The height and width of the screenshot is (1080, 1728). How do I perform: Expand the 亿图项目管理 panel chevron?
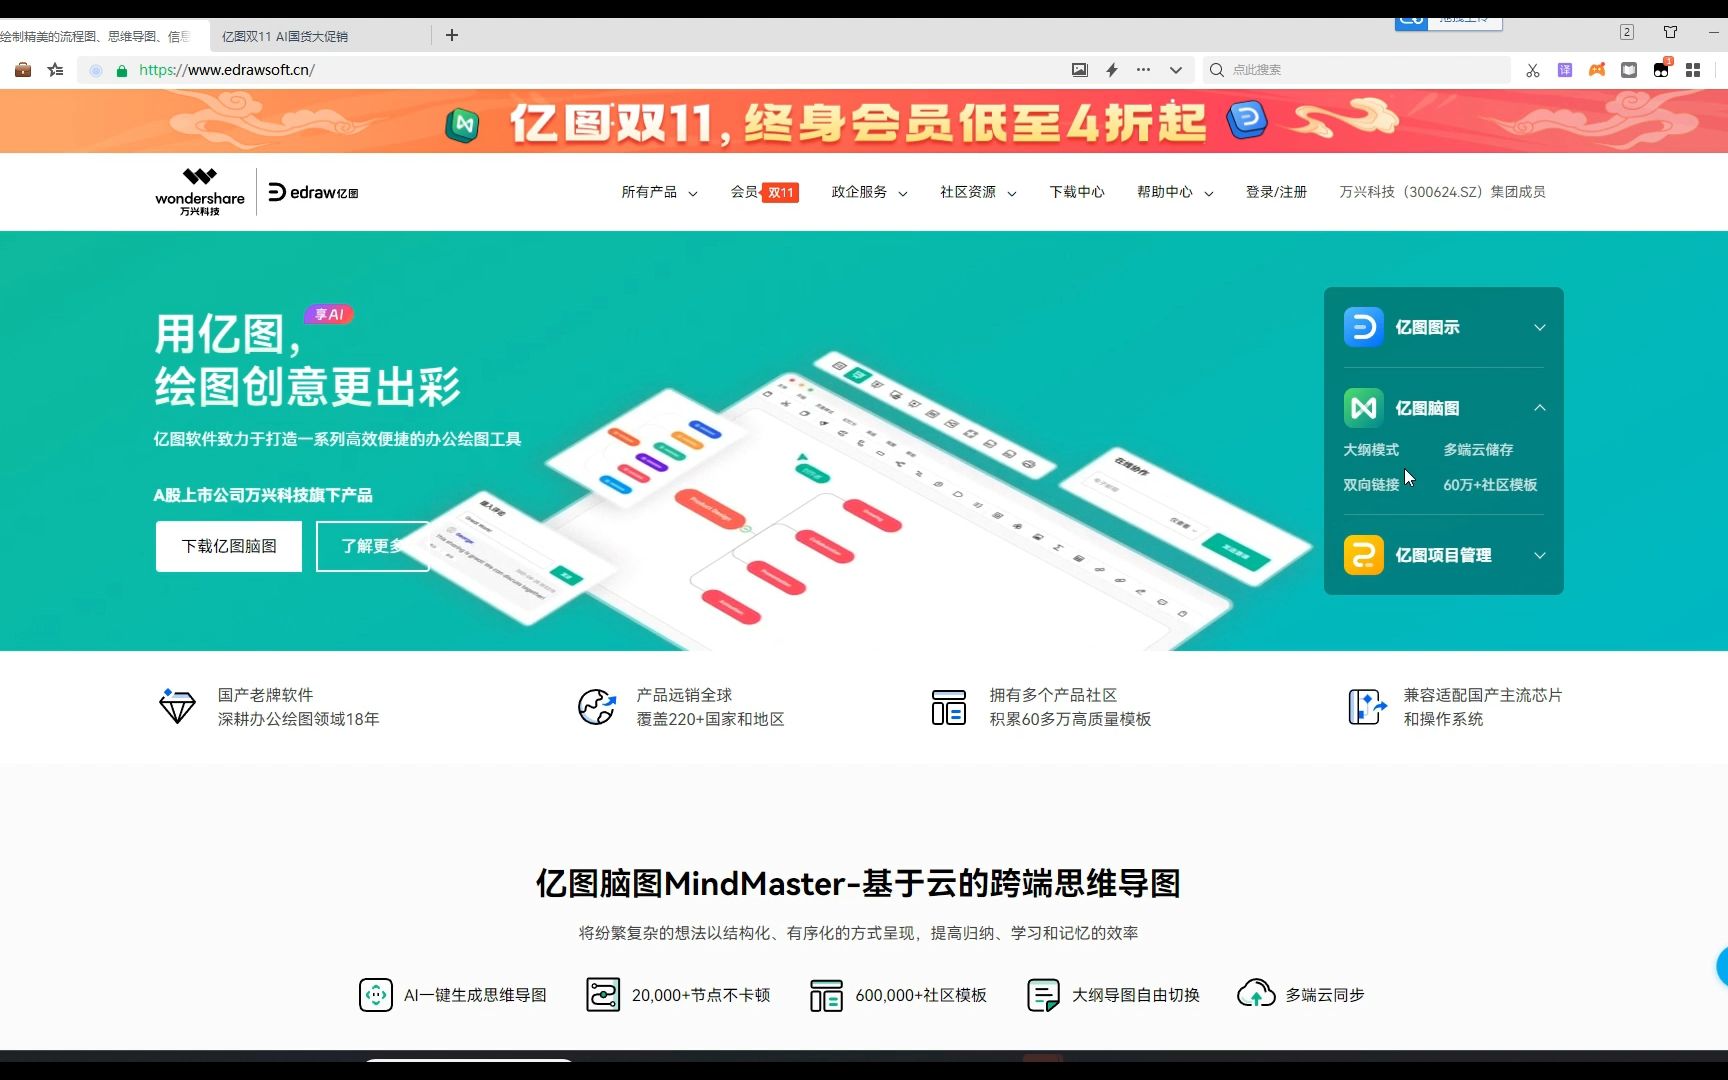click(x=1540, y=556)
